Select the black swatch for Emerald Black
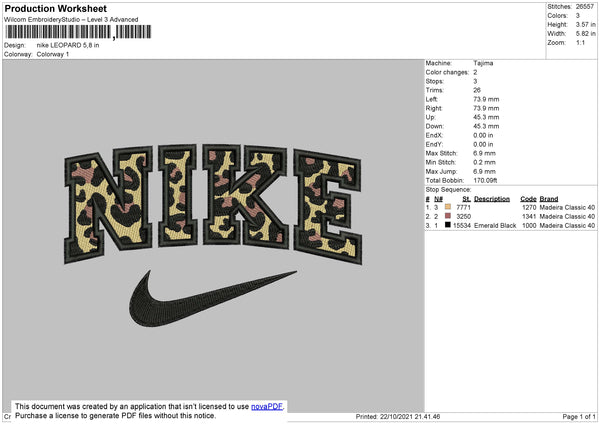 pyautogui.click(x=448, y=225)
